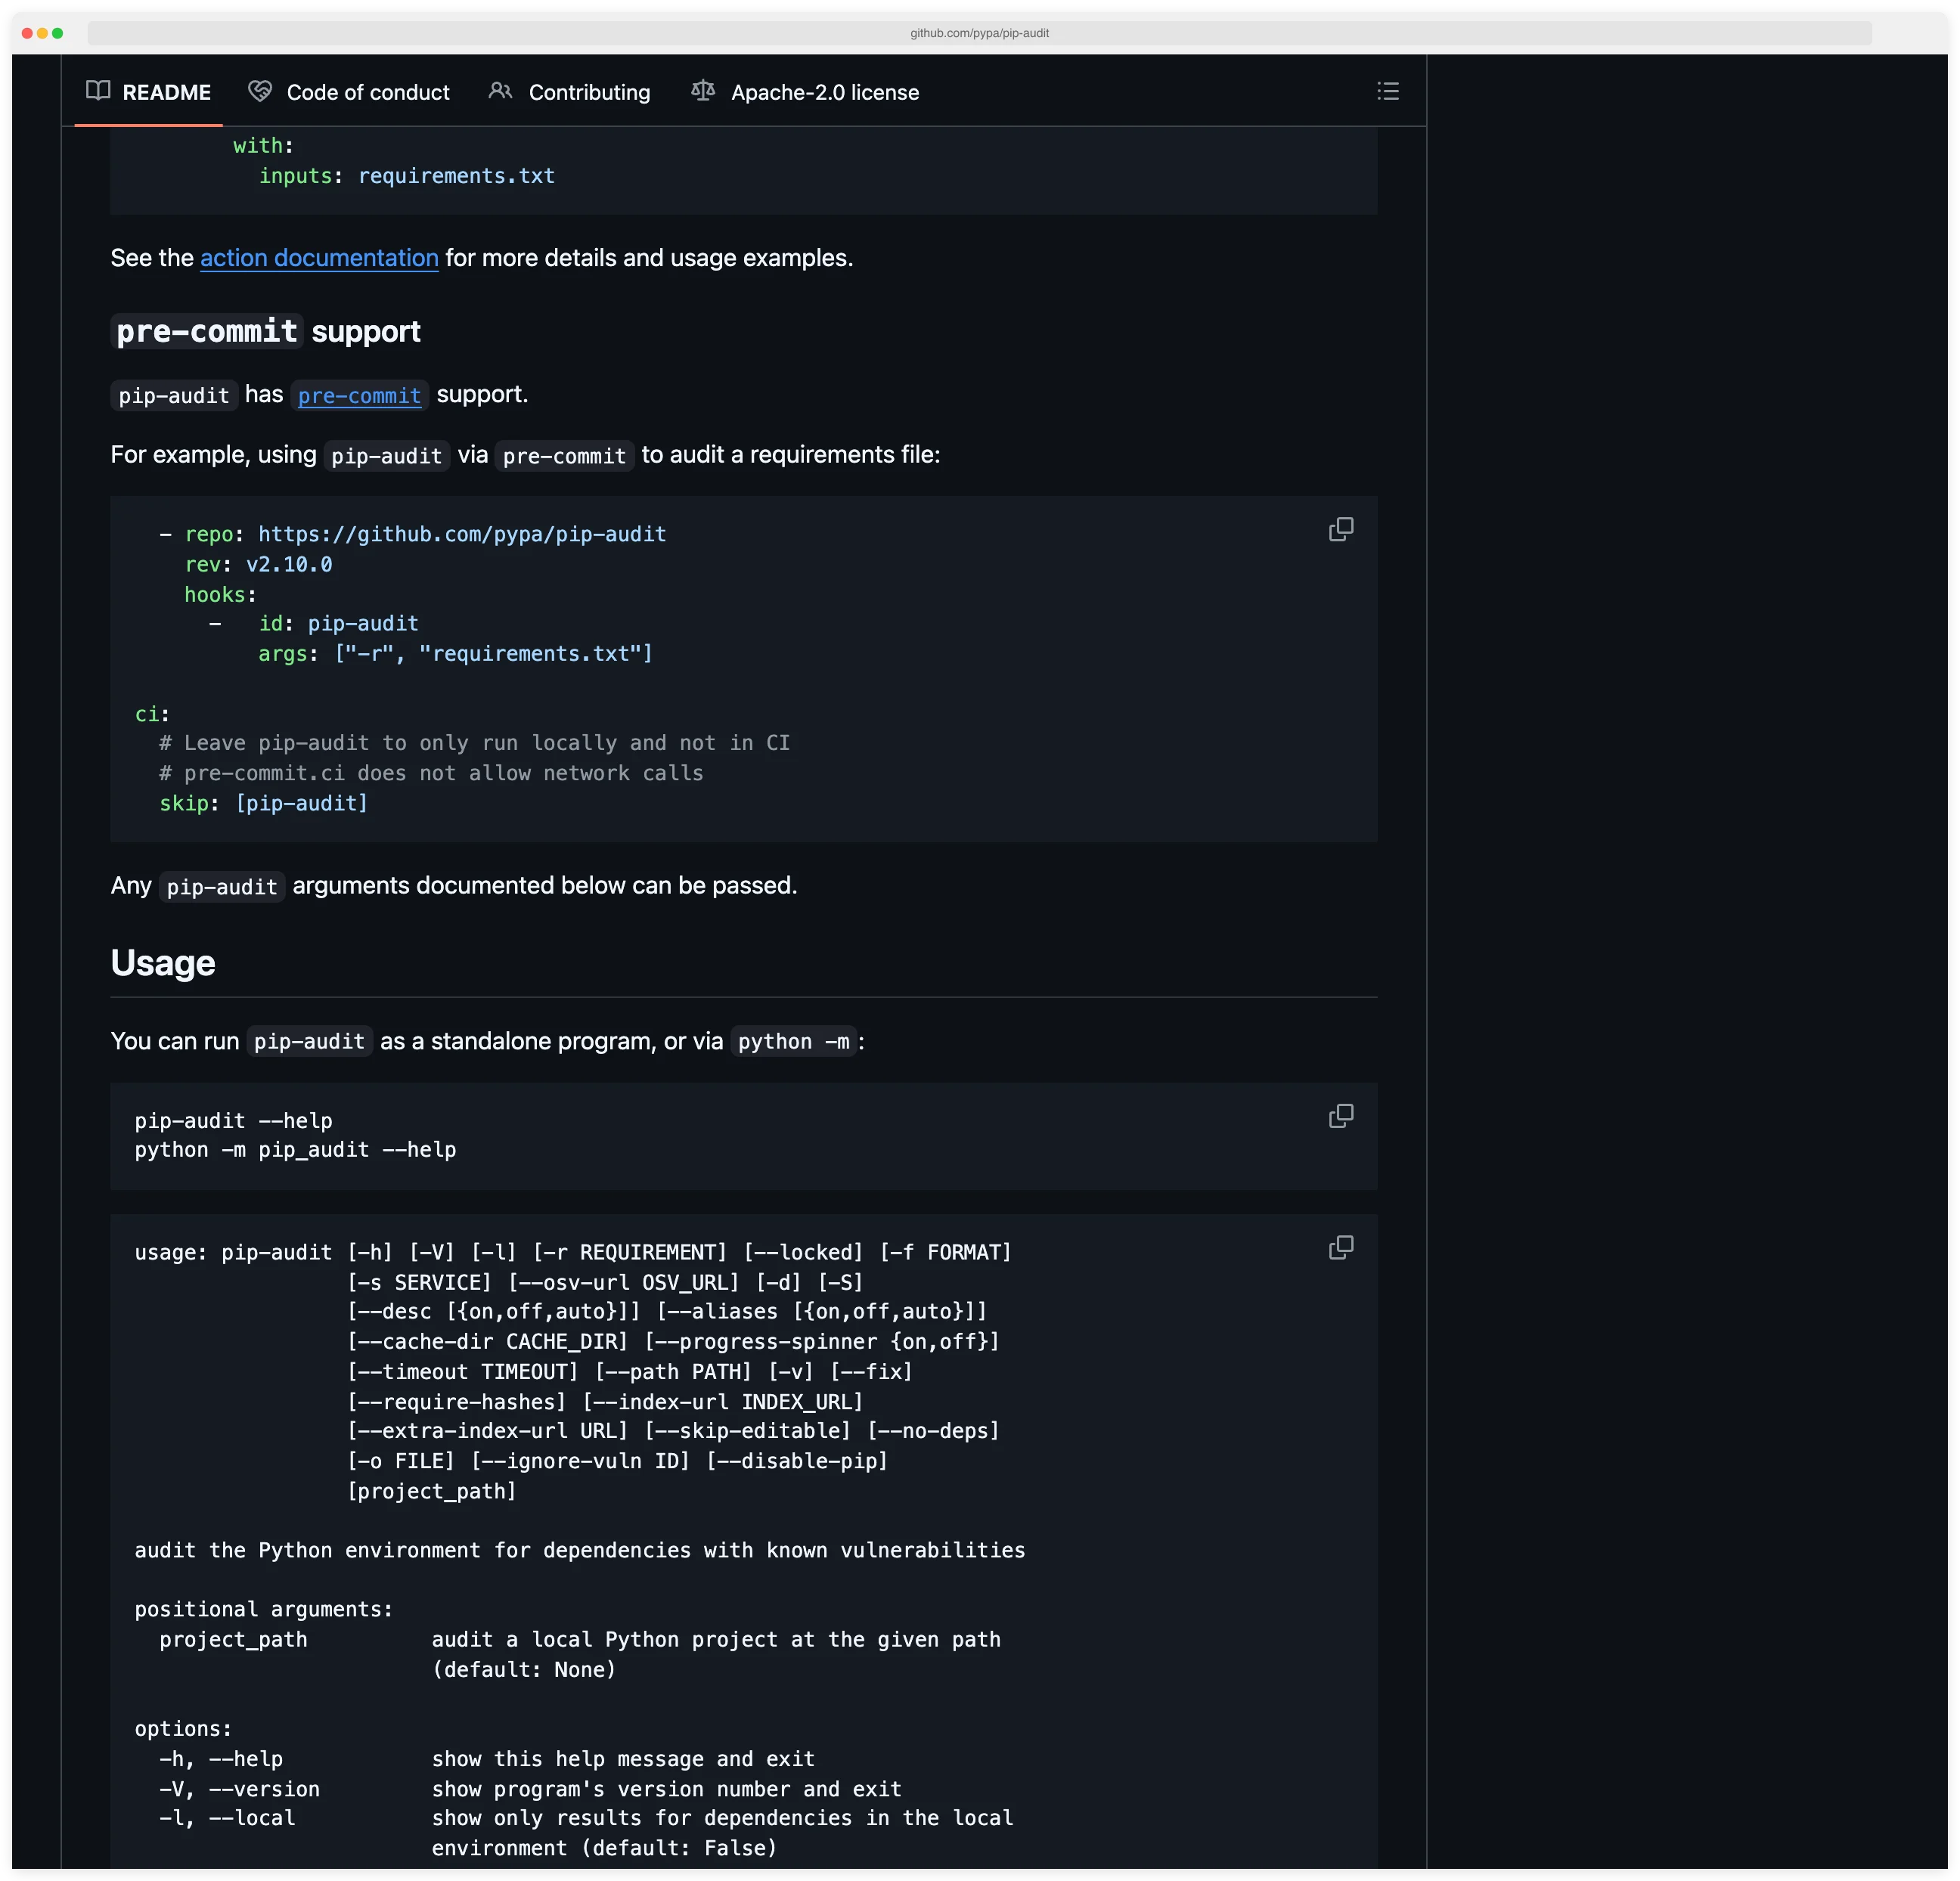1960x1881 pixels.
Task: View the Apache-2.0 license tab
Action: click(x=824, y=92)
